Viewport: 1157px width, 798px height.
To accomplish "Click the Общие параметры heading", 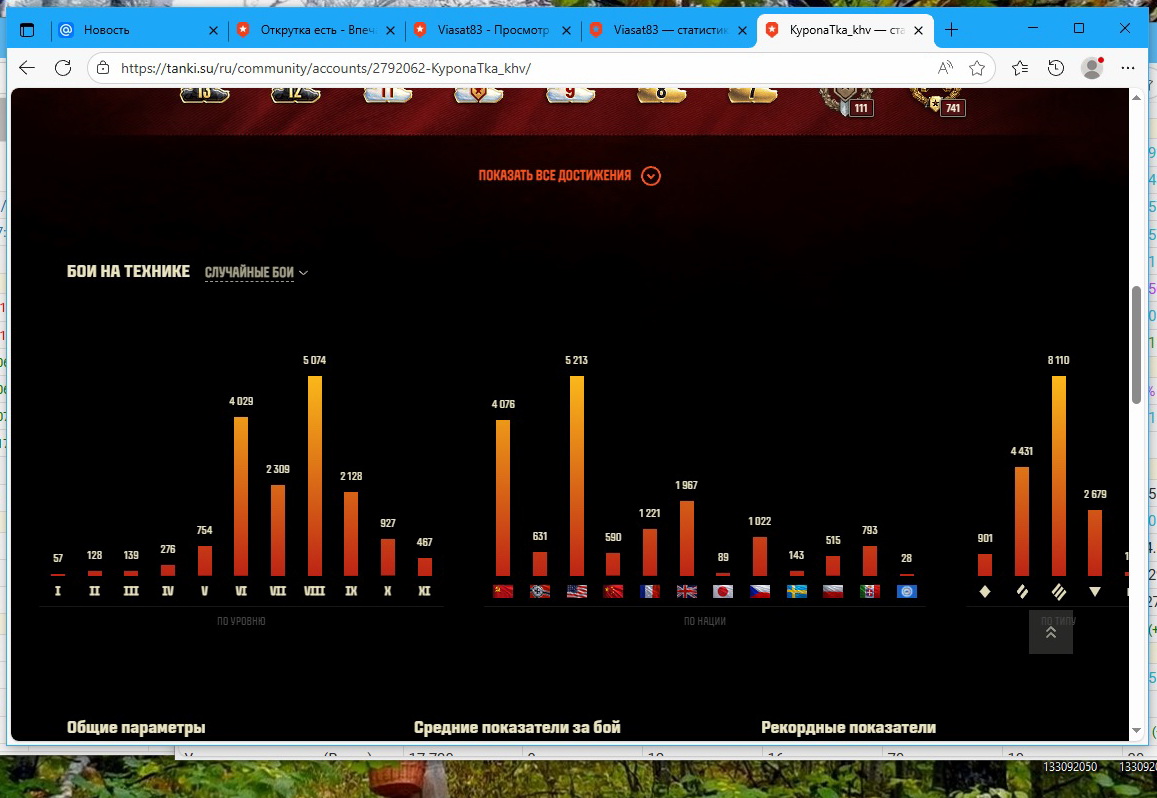I will [x=136, y=727].
